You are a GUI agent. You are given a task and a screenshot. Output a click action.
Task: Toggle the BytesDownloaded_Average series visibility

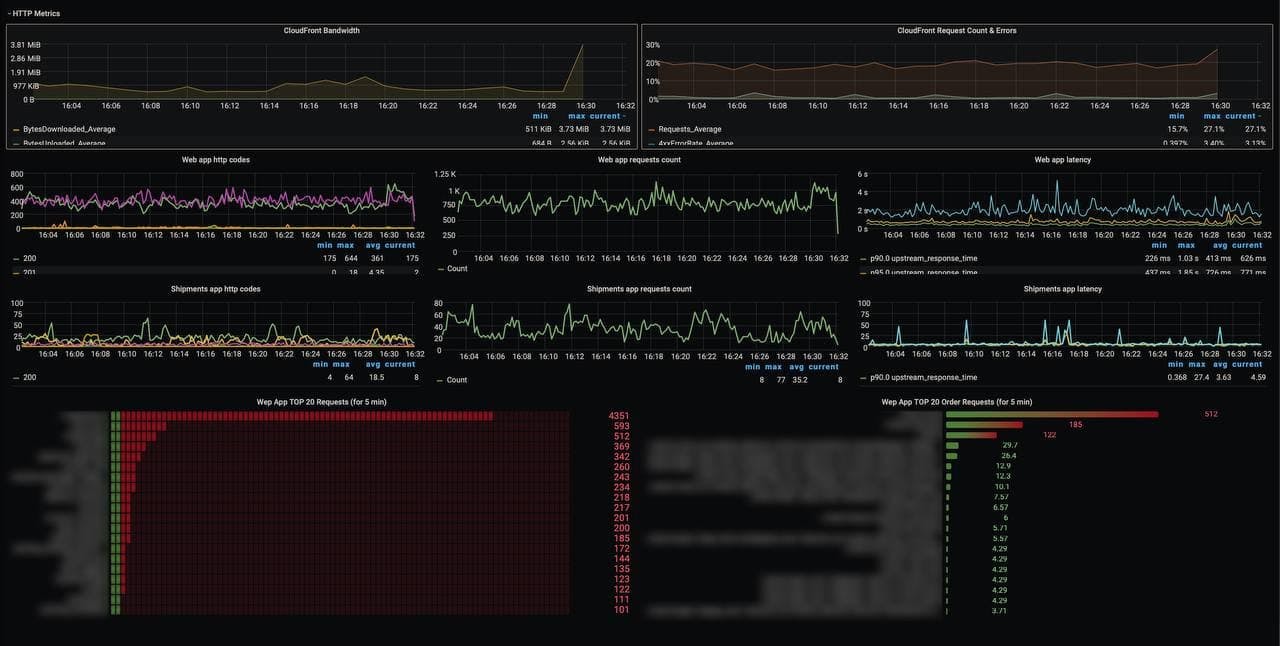click(70, 129)
